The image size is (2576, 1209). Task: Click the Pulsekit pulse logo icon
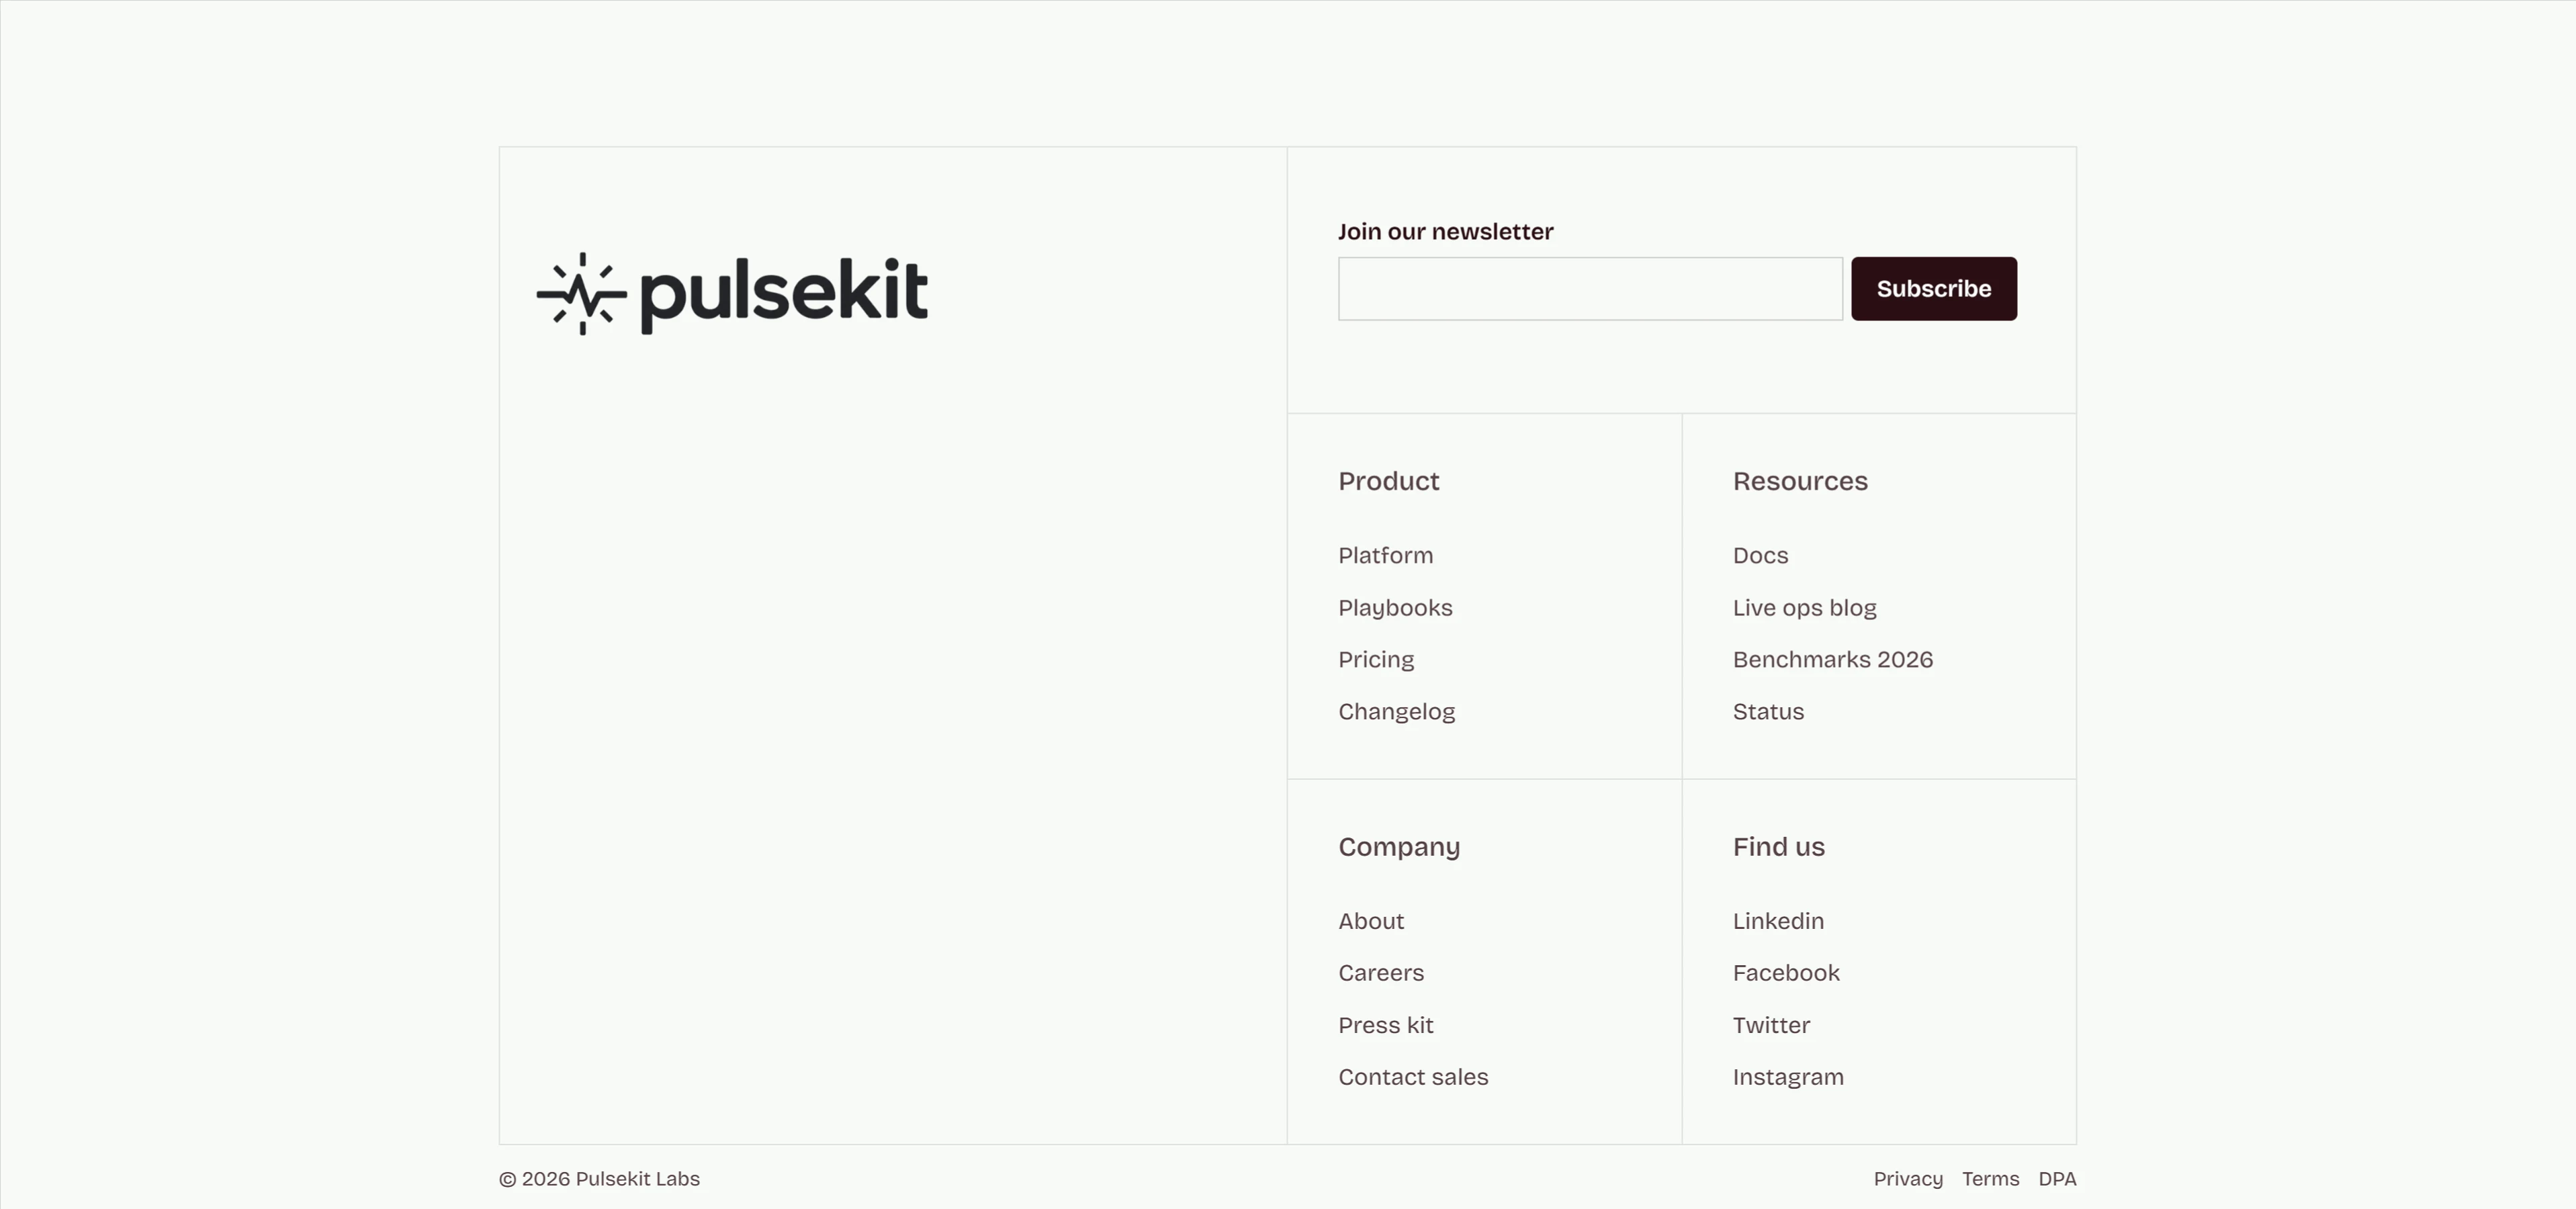[x=582, y=293]
